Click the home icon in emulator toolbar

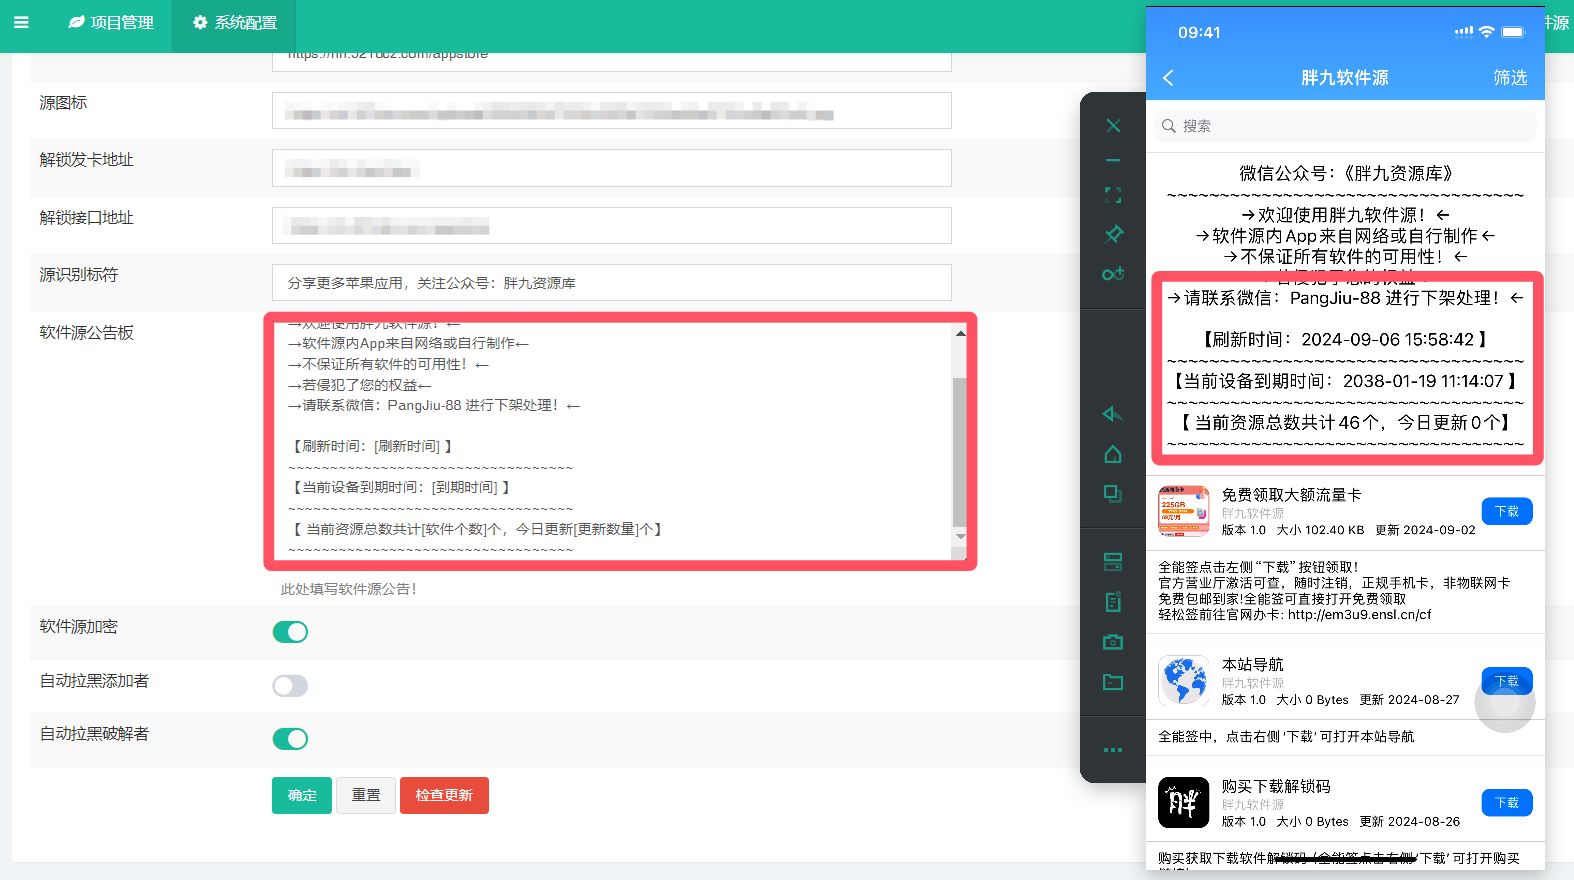click(1113, 454)
